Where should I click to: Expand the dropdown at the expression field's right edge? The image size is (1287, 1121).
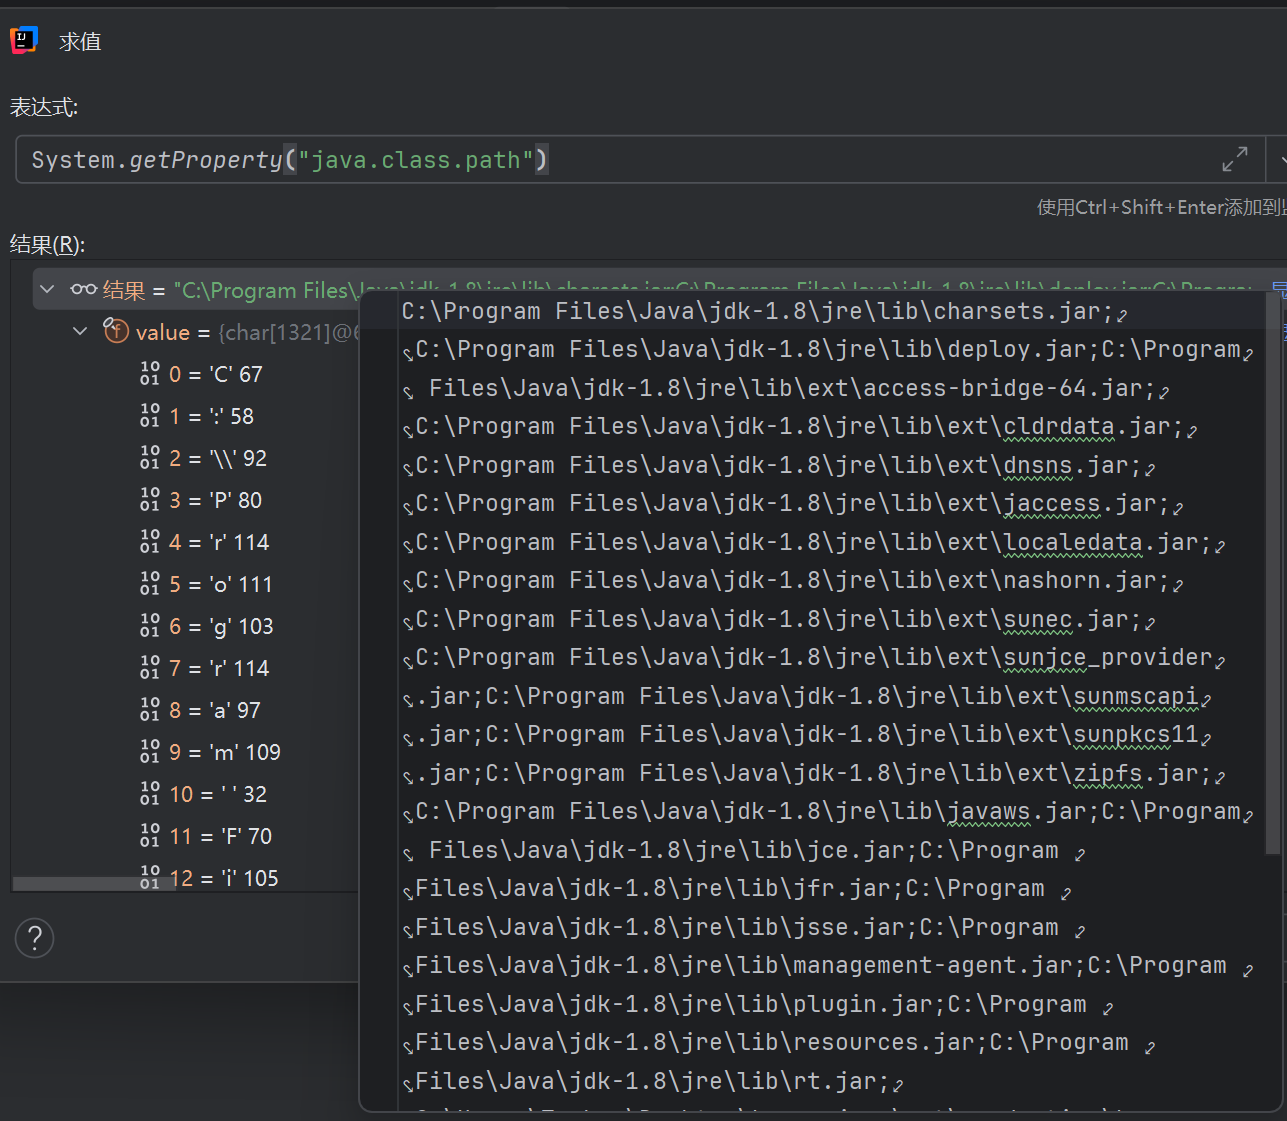pos(1282,159)
